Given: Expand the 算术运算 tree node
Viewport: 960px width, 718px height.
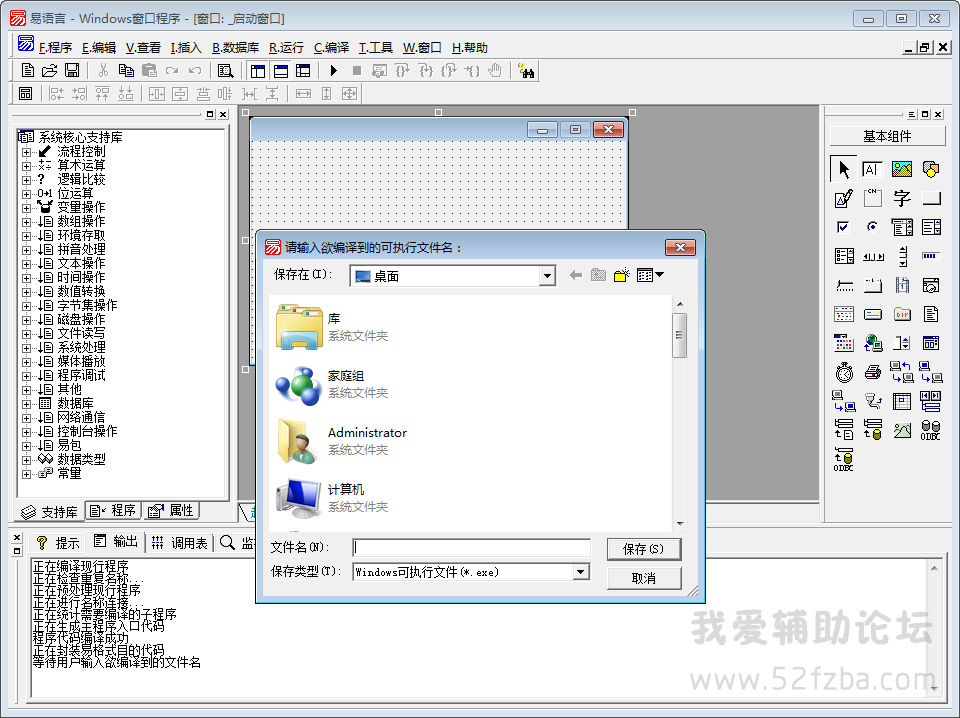Looking at the screenshot, I should (x=26, y=166).
